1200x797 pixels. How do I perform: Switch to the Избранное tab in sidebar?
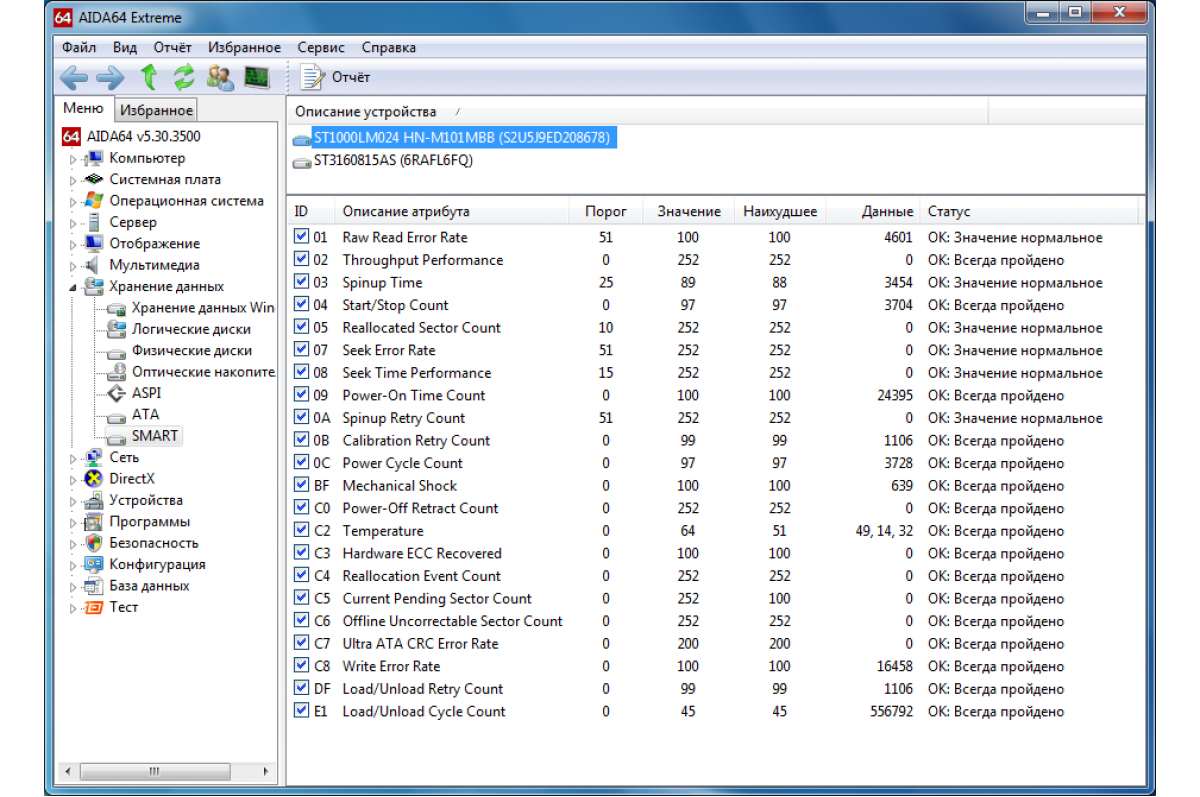click(x=156, y=110)
